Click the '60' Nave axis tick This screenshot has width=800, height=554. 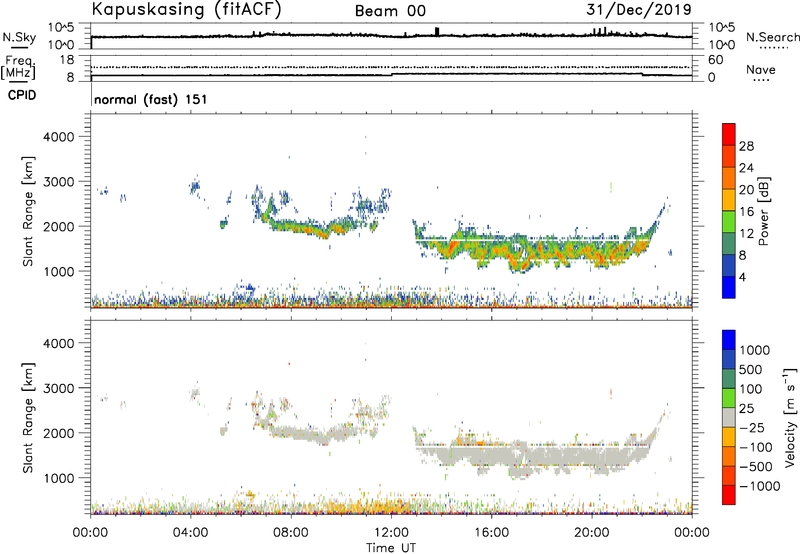tap(715, 60)
